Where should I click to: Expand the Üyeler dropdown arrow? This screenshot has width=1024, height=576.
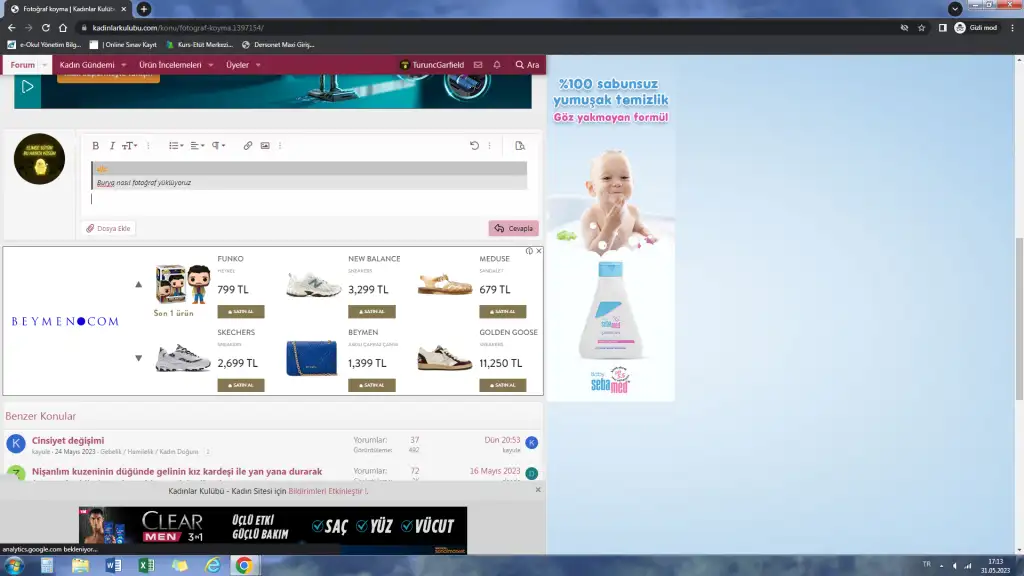(x=258, y=65)
